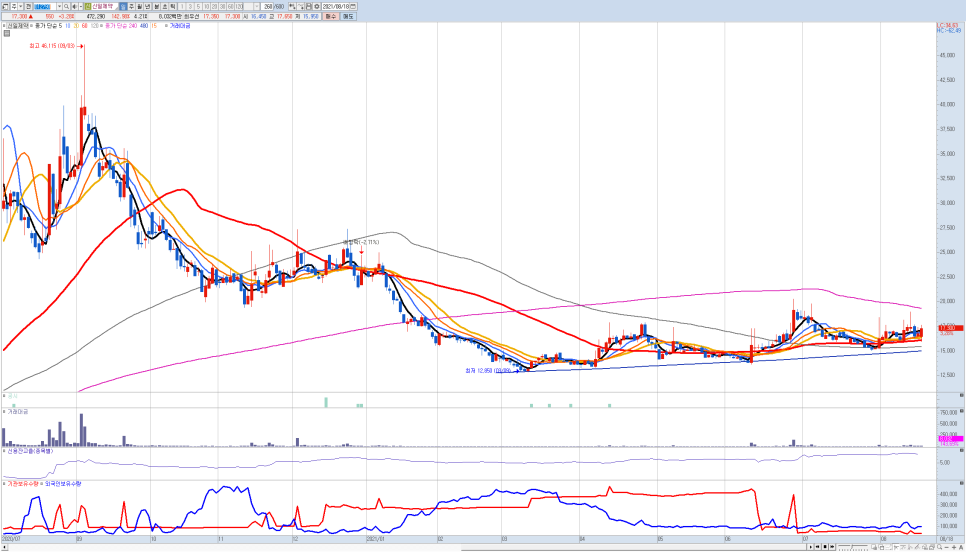The height and width of the screenshot is (552, 966).
Task: Click the 종가 단순 240 legend label
Action: tap(121, 26)
